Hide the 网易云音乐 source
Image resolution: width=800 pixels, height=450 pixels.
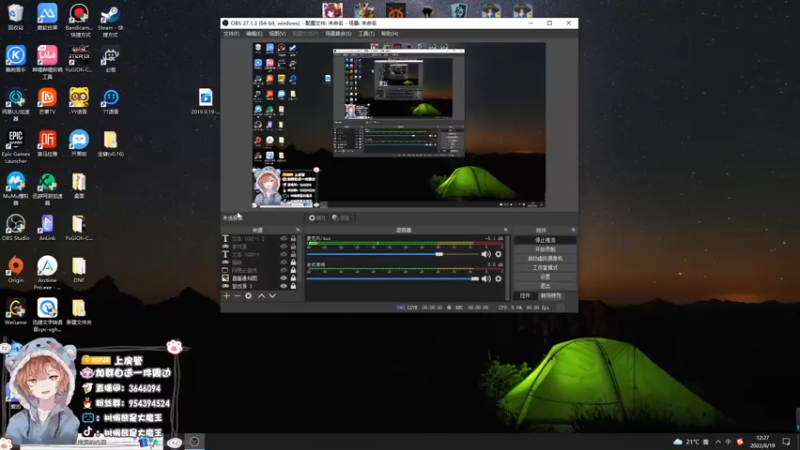pyautogui.click(x=284, y=270)
